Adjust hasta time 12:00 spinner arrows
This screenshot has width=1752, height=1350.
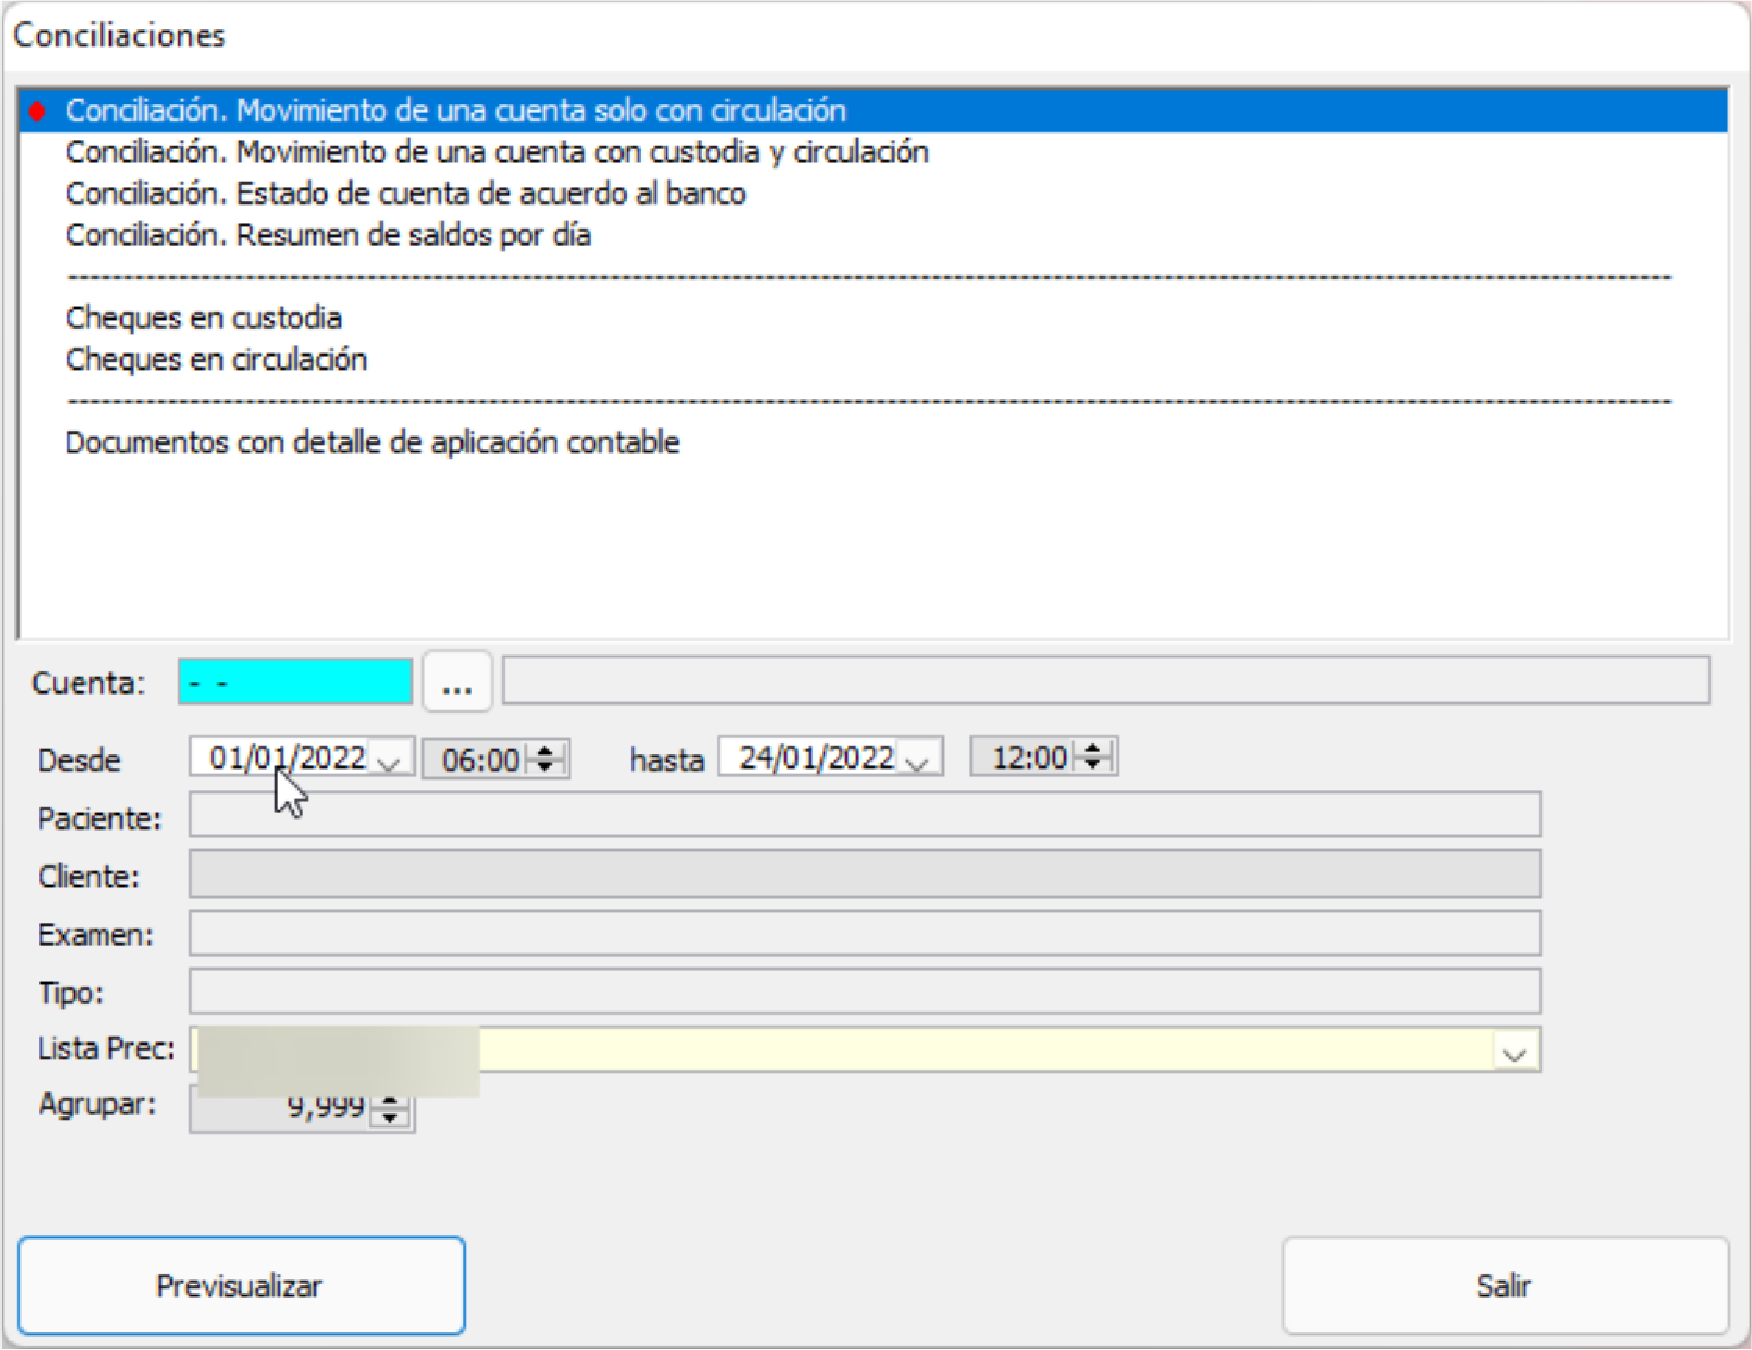tap(1094, 757)
